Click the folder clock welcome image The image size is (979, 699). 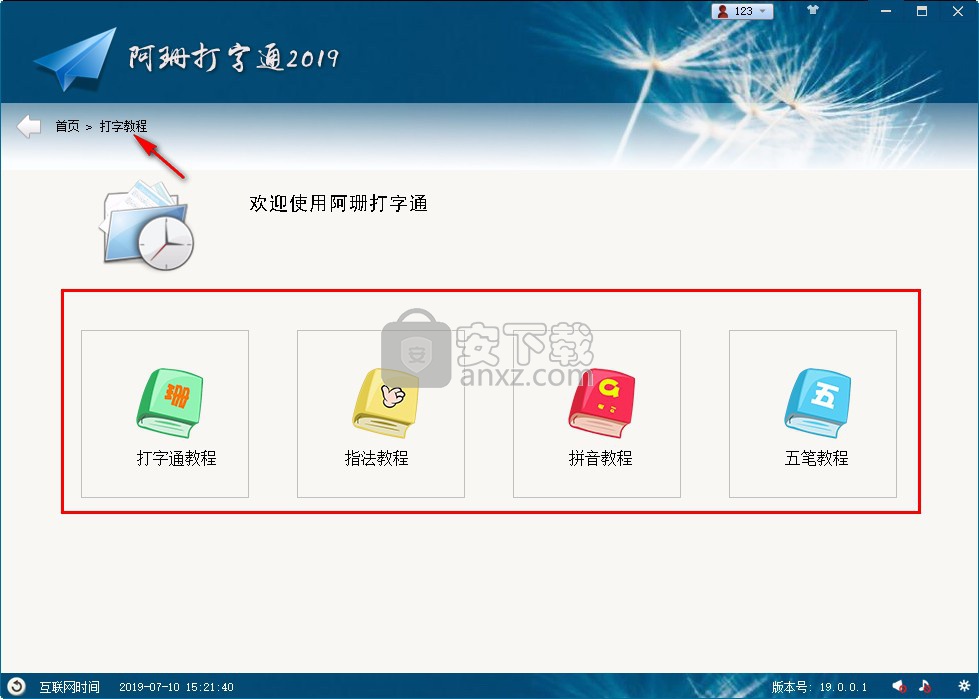(x=147, y=226)
